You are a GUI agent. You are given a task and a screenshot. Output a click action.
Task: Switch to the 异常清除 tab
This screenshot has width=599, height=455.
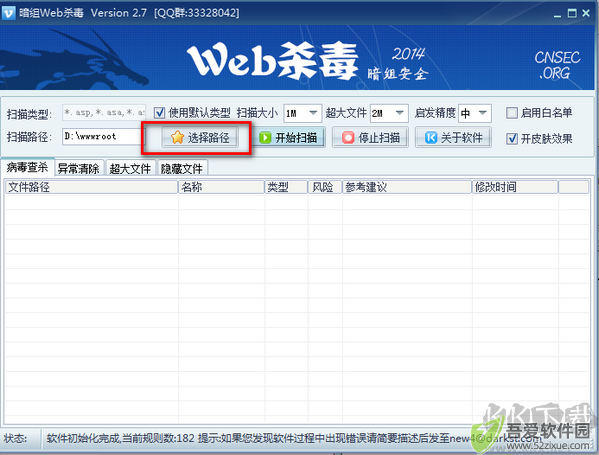pos(79,168)
